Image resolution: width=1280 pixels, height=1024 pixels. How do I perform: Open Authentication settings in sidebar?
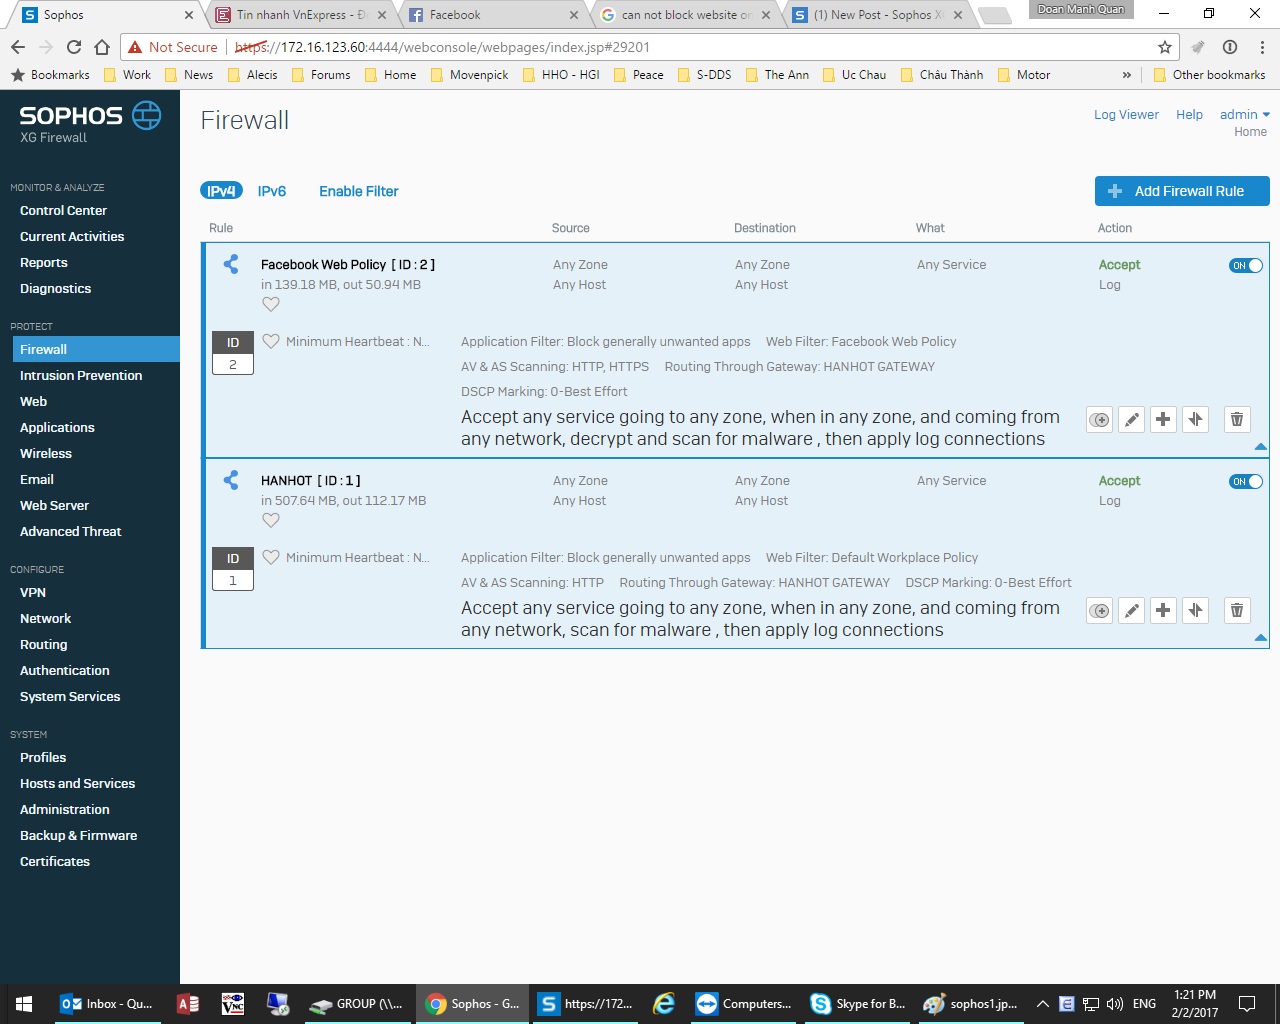point(65,671)
